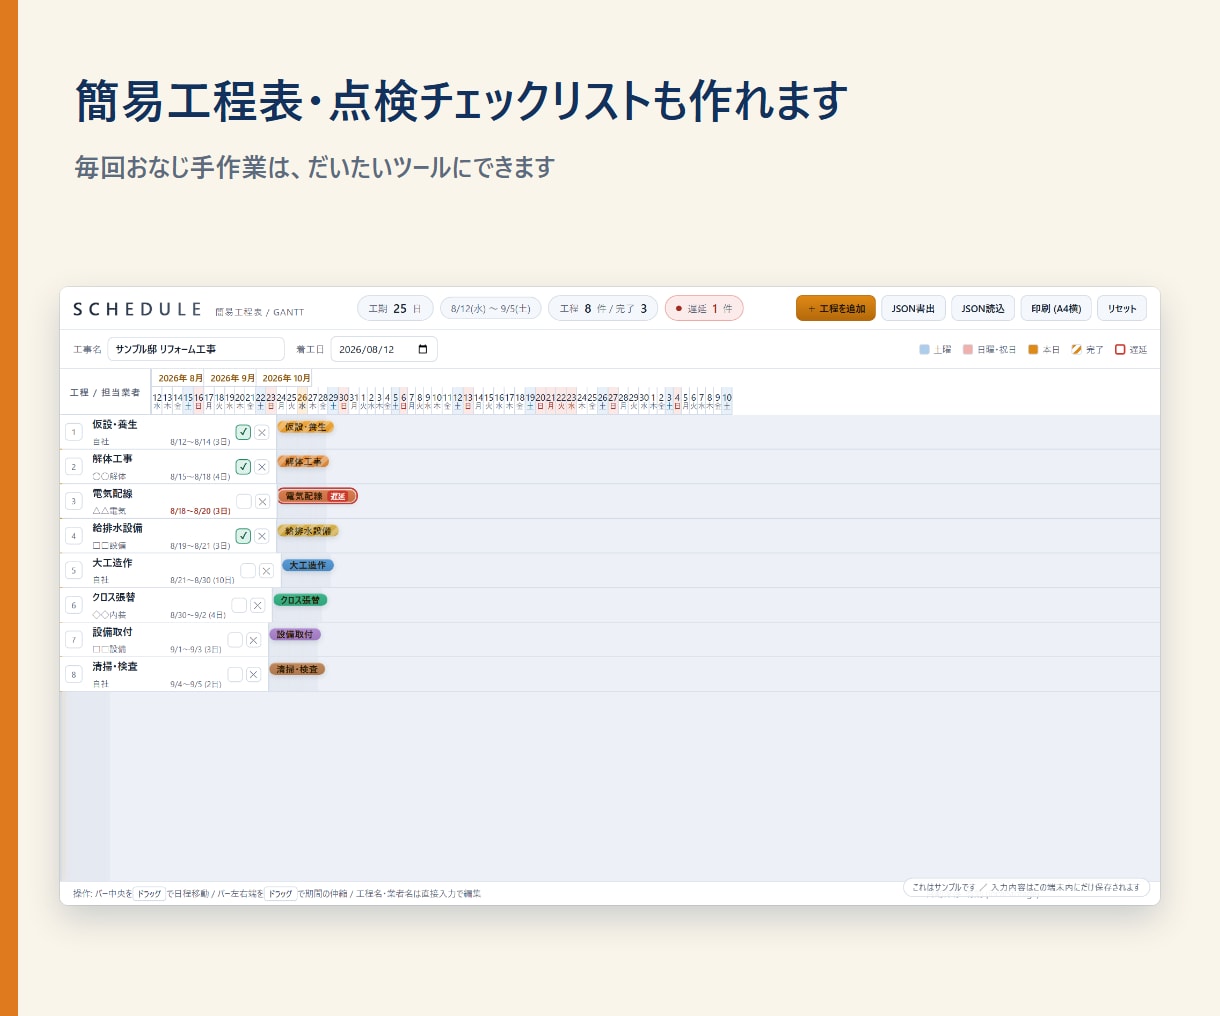Screen dimensions: 1220x1016
Task: Click the リセット button
Action: (x=1122, y=308)
